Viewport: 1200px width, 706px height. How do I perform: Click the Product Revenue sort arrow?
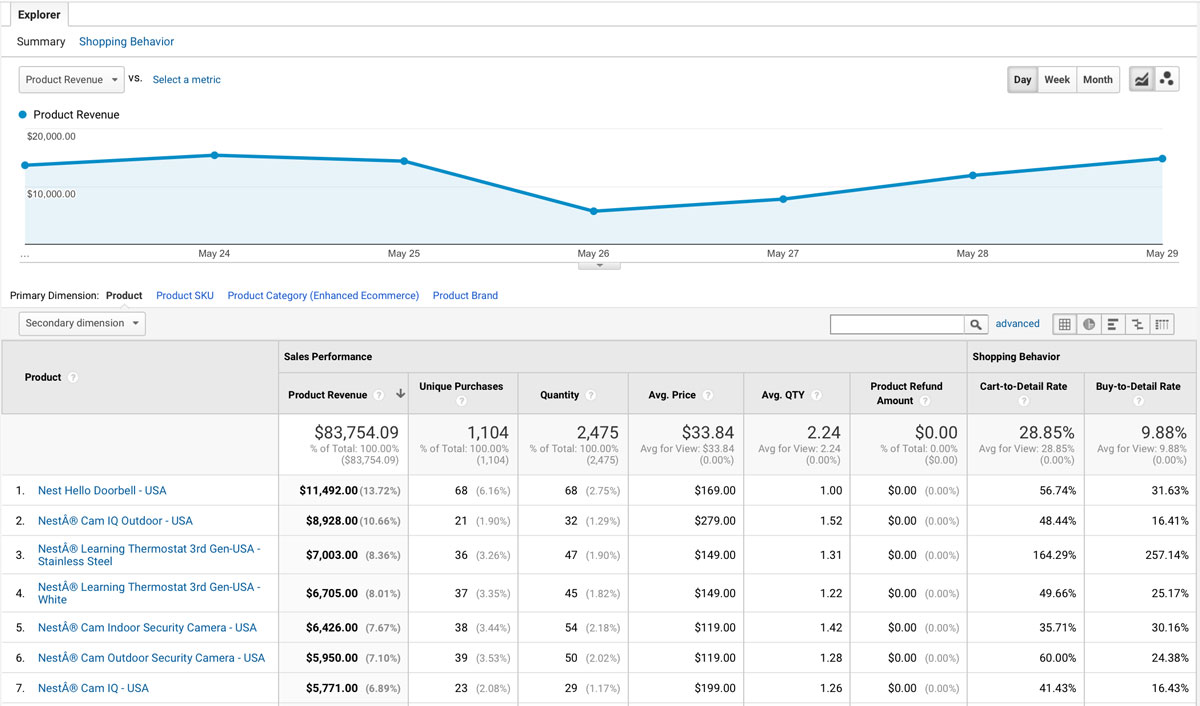click(x=400, y=393)
